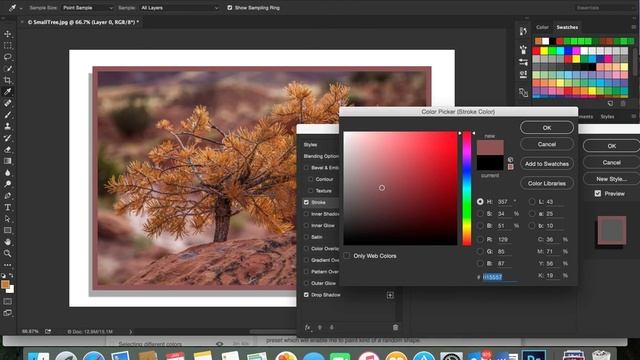Select the Rectangular Marquee tool
Screen dimensions: 640x360
pyautogui.click(x=7, y=45)
